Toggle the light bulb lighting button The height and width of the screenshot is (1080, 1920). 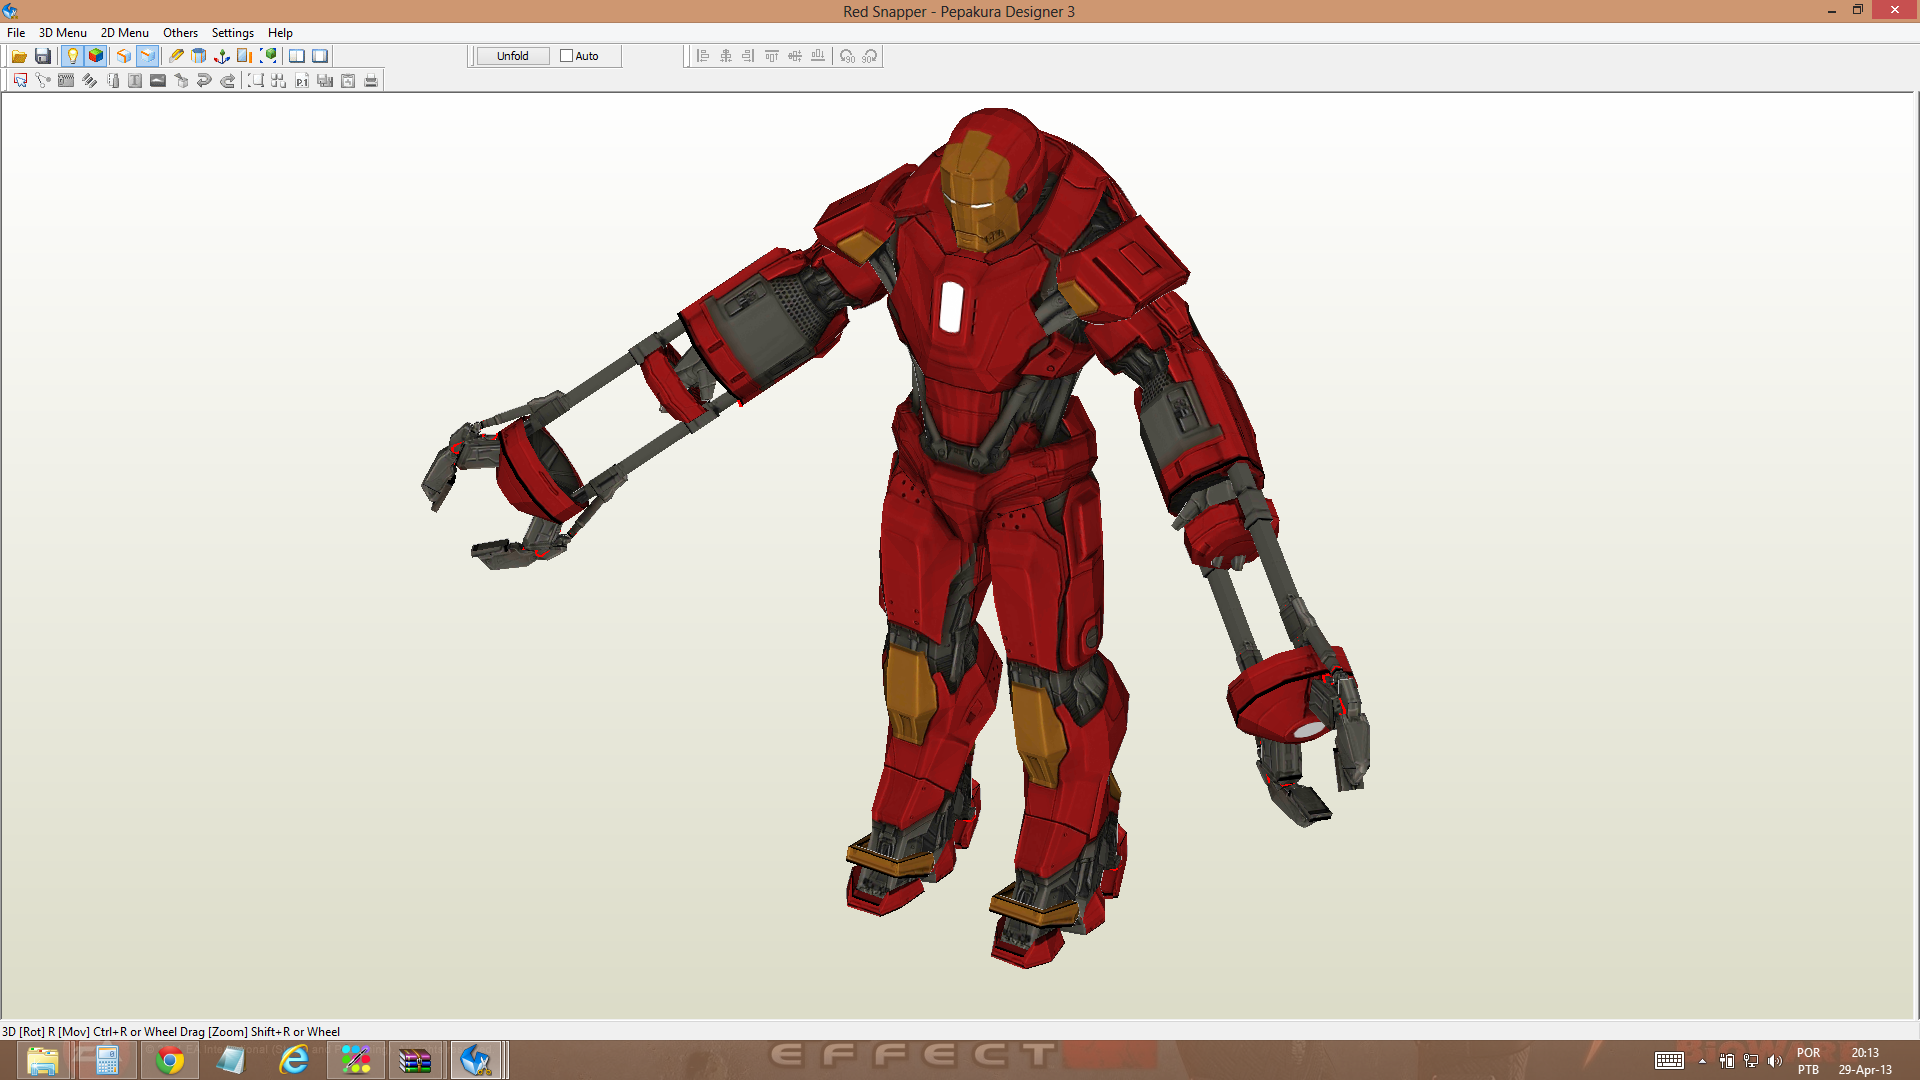click(x=72, y=56)
